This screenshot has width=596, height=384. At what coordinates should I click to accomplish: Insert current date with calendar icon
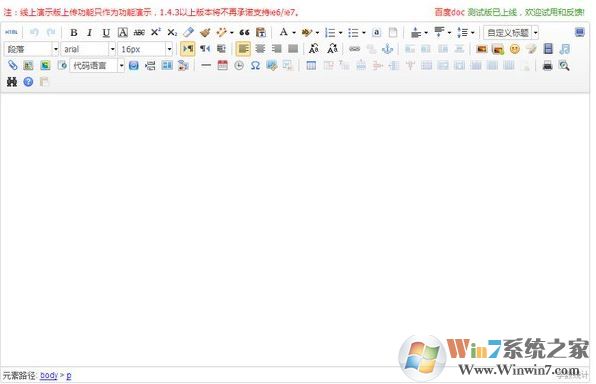coord(222,65)
